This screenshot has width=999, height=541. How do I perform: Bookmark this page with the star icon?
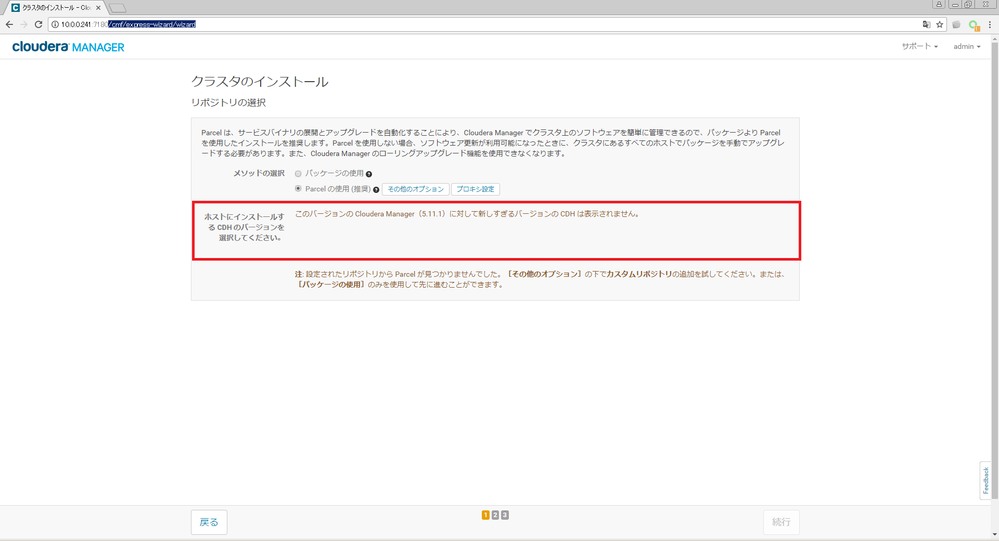(x=939, y=24)
